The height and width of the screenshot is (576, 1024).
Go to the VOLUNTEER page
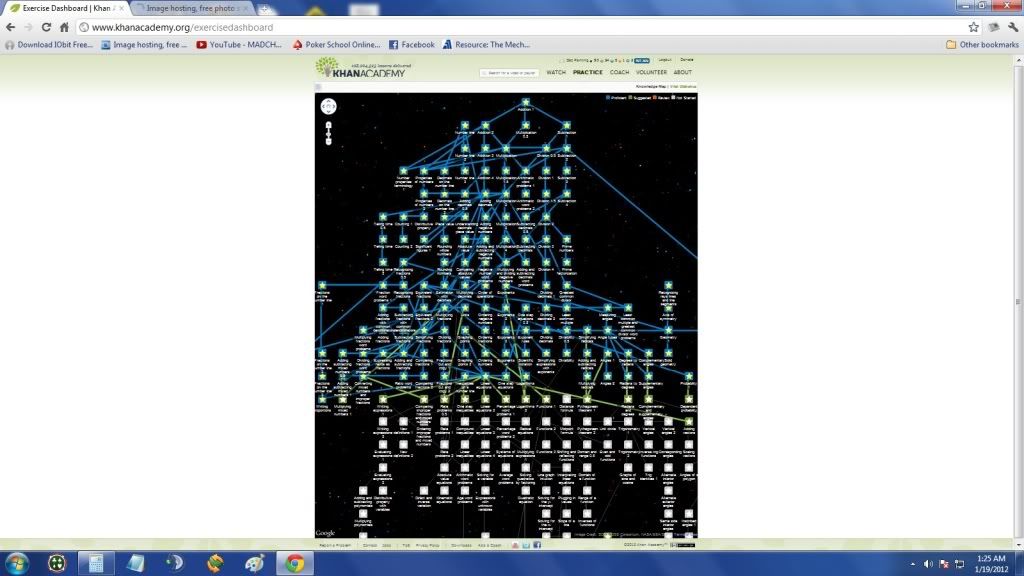pyautogui.click(x=651, y=73)
